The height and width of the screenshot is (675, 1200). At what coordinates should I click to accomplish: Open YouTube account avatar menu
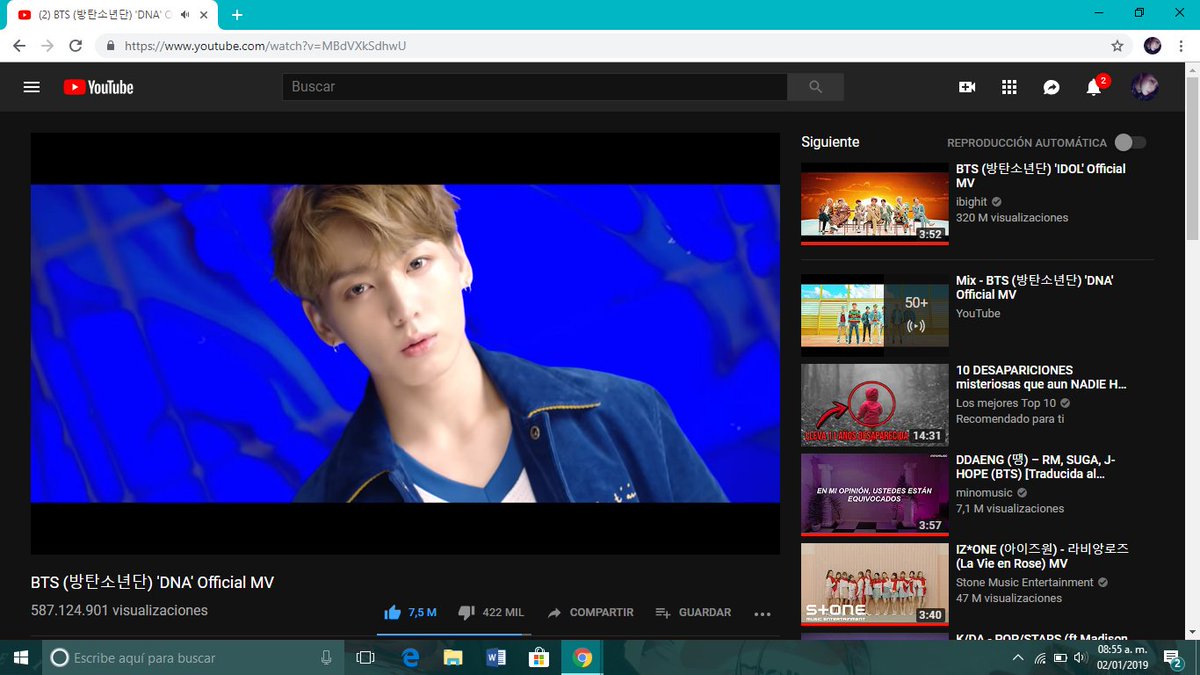(x=1145, y=87)
